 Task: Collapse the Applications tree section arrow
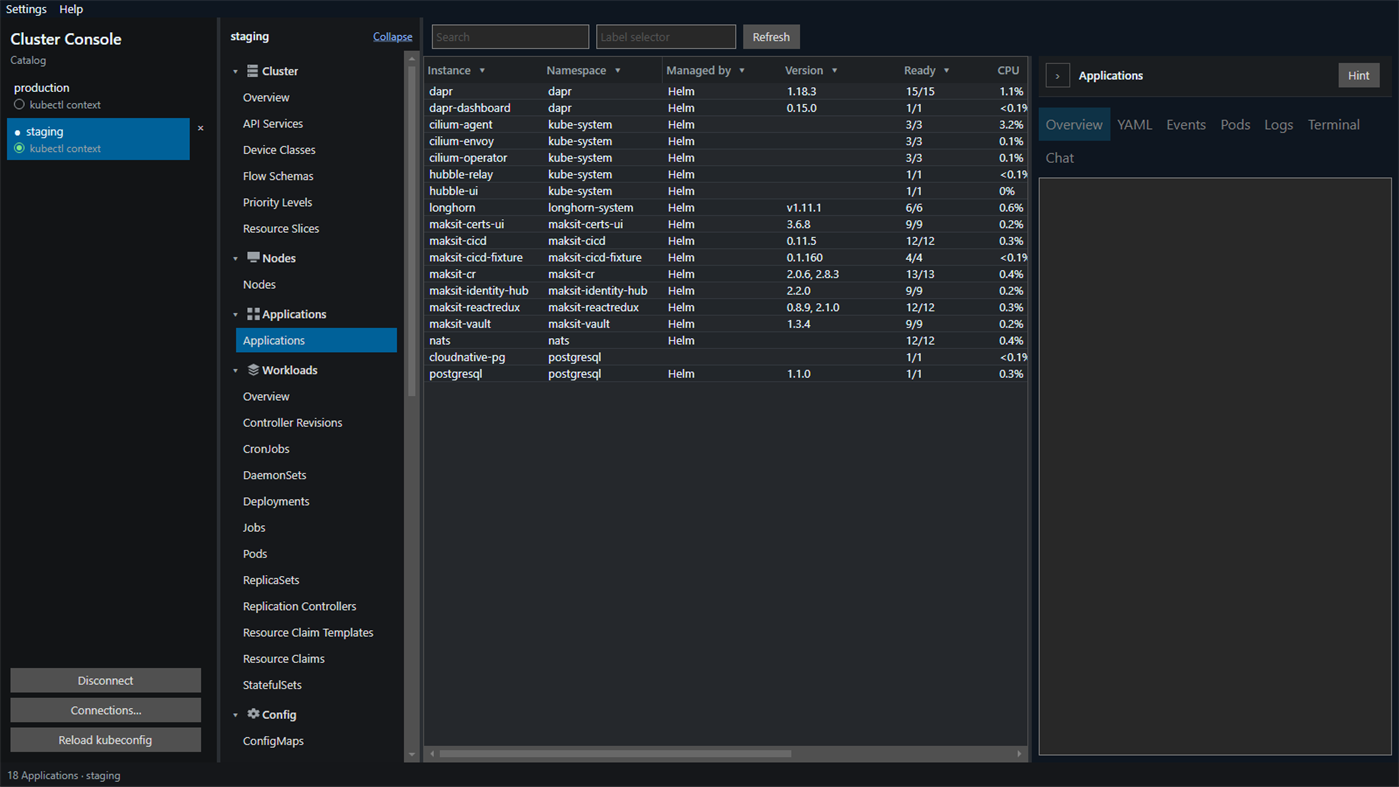tap(236, 315)
